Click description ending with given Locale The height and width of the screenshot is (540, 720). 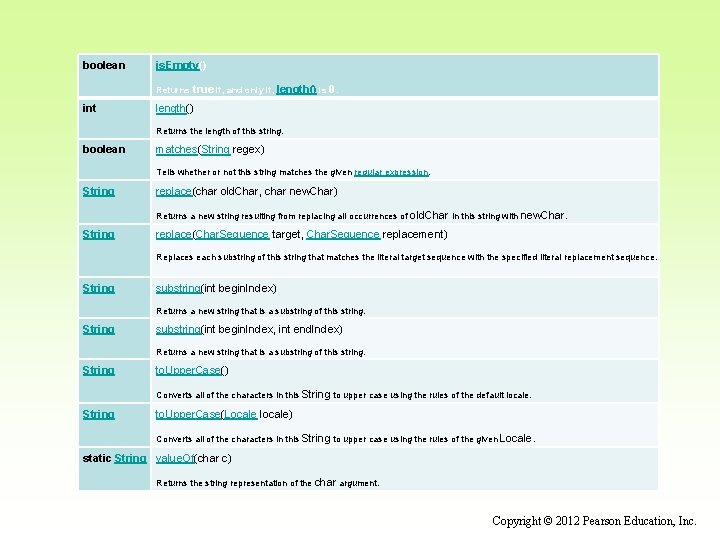click(345, 439)
